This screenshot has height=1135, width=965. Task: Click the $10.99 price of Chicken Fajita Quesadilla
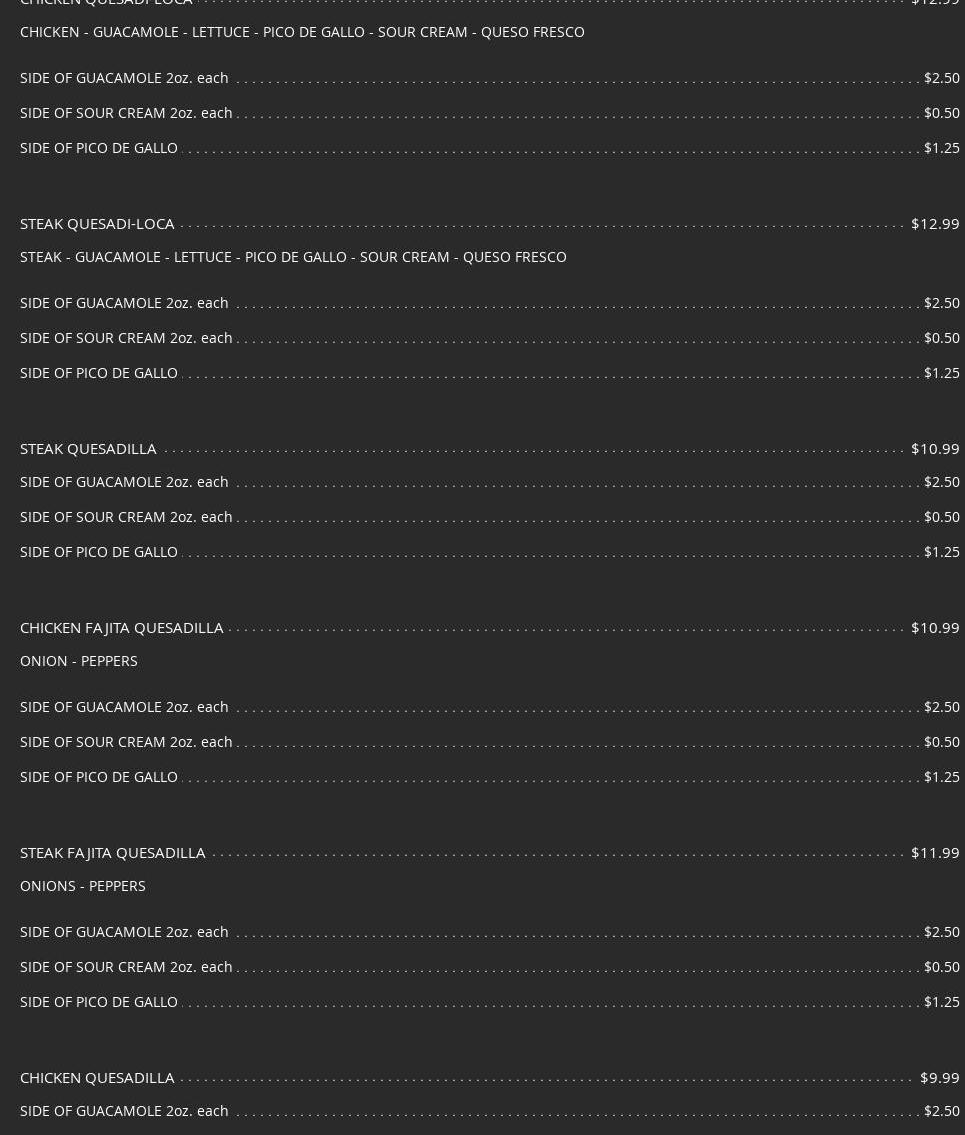[x=935, y=628]
